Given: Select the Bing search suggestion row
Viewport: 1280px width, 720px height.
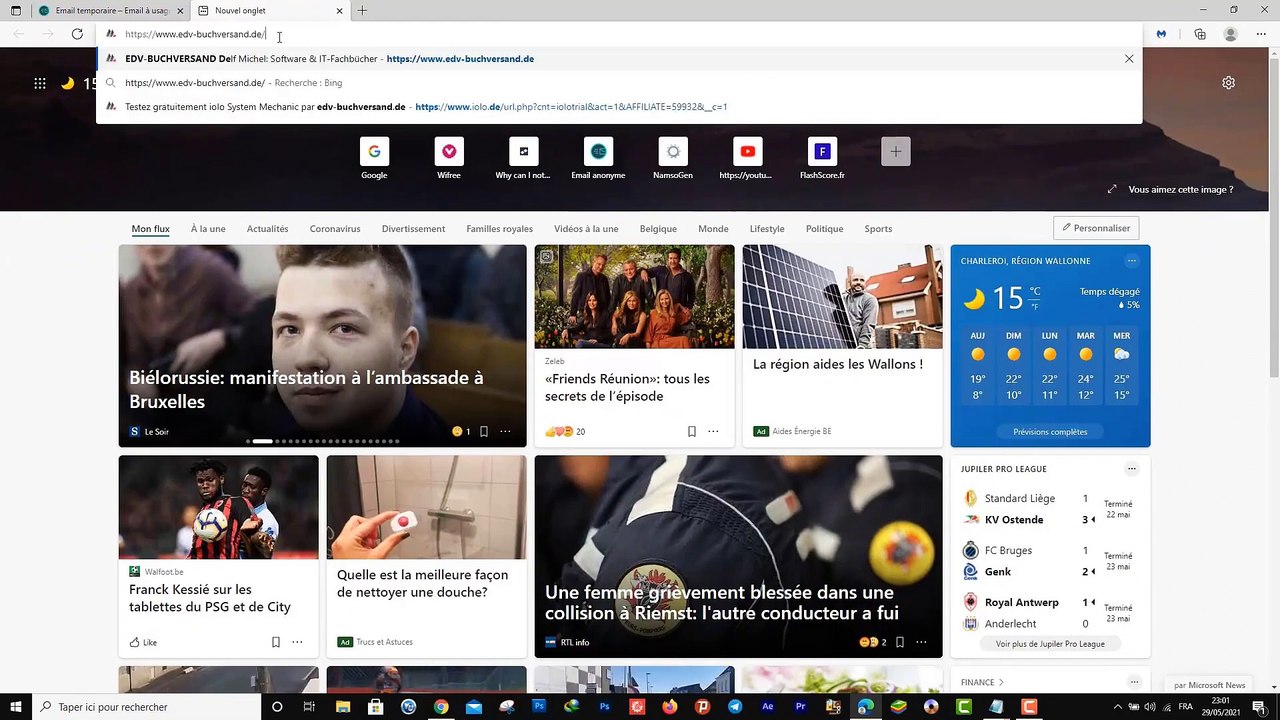Looking at the screenshot, I should pos(619,83).
